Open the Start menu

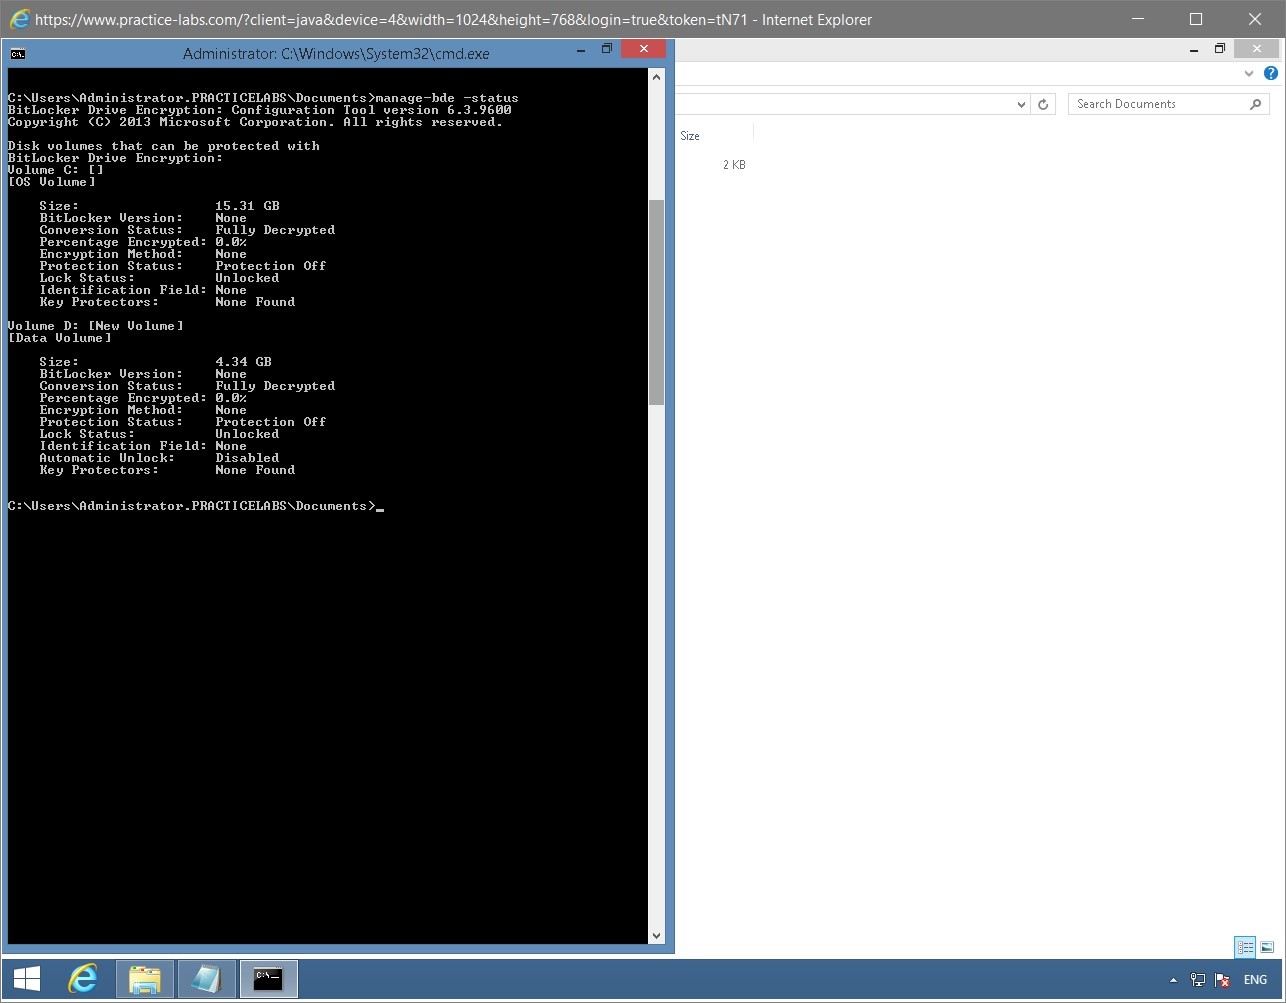click(x=26, y=979)
